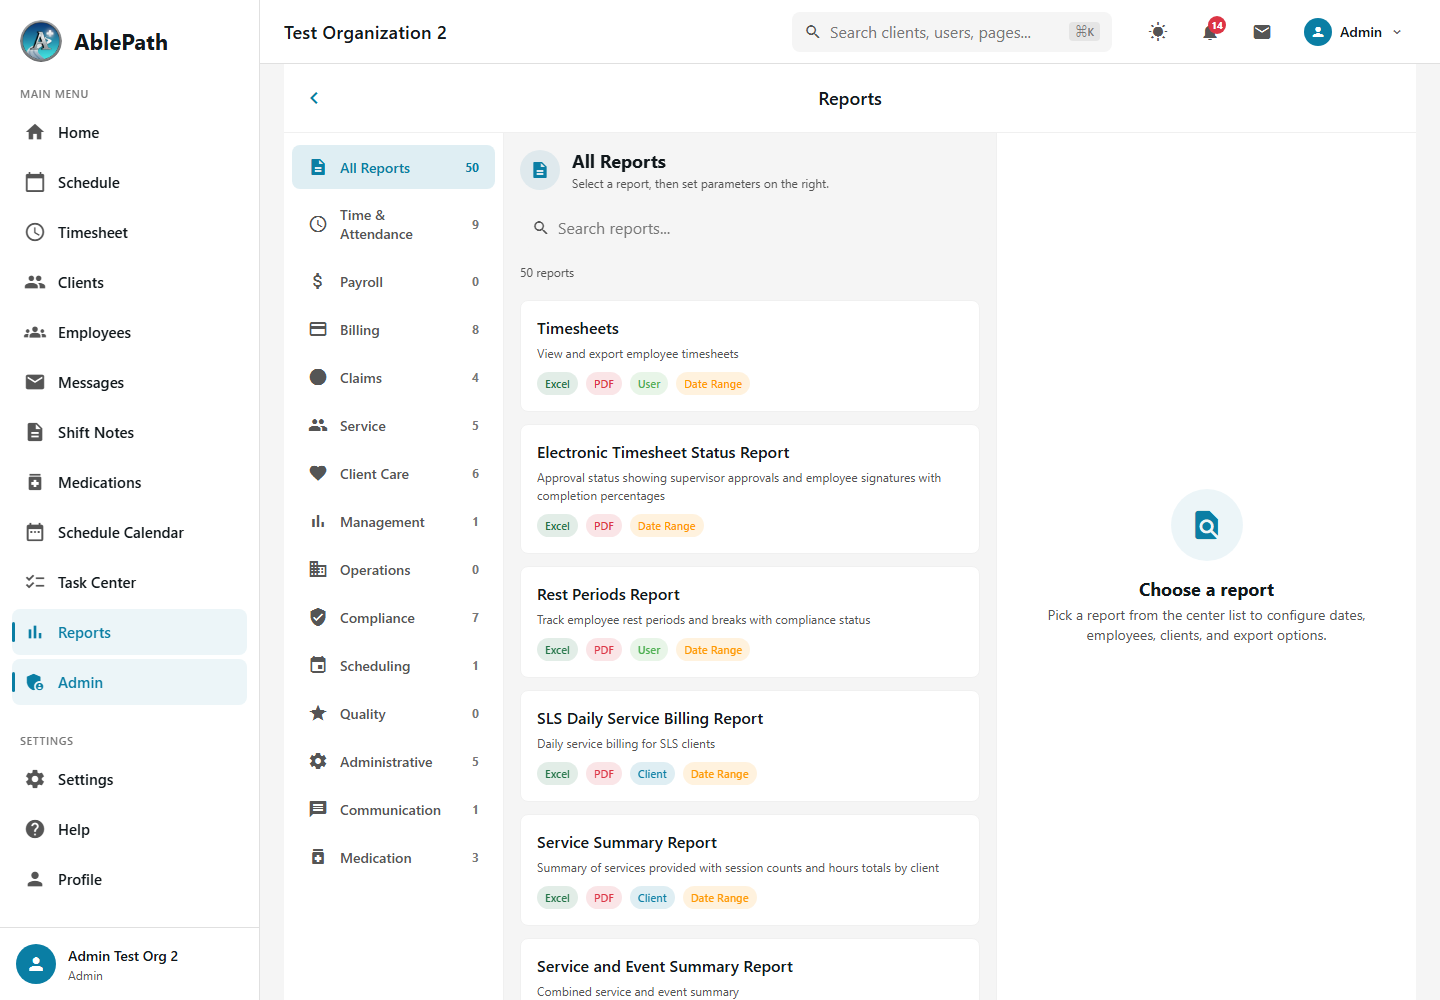Open the Claims report category
1440x1000 pixels.
[393, 378]
